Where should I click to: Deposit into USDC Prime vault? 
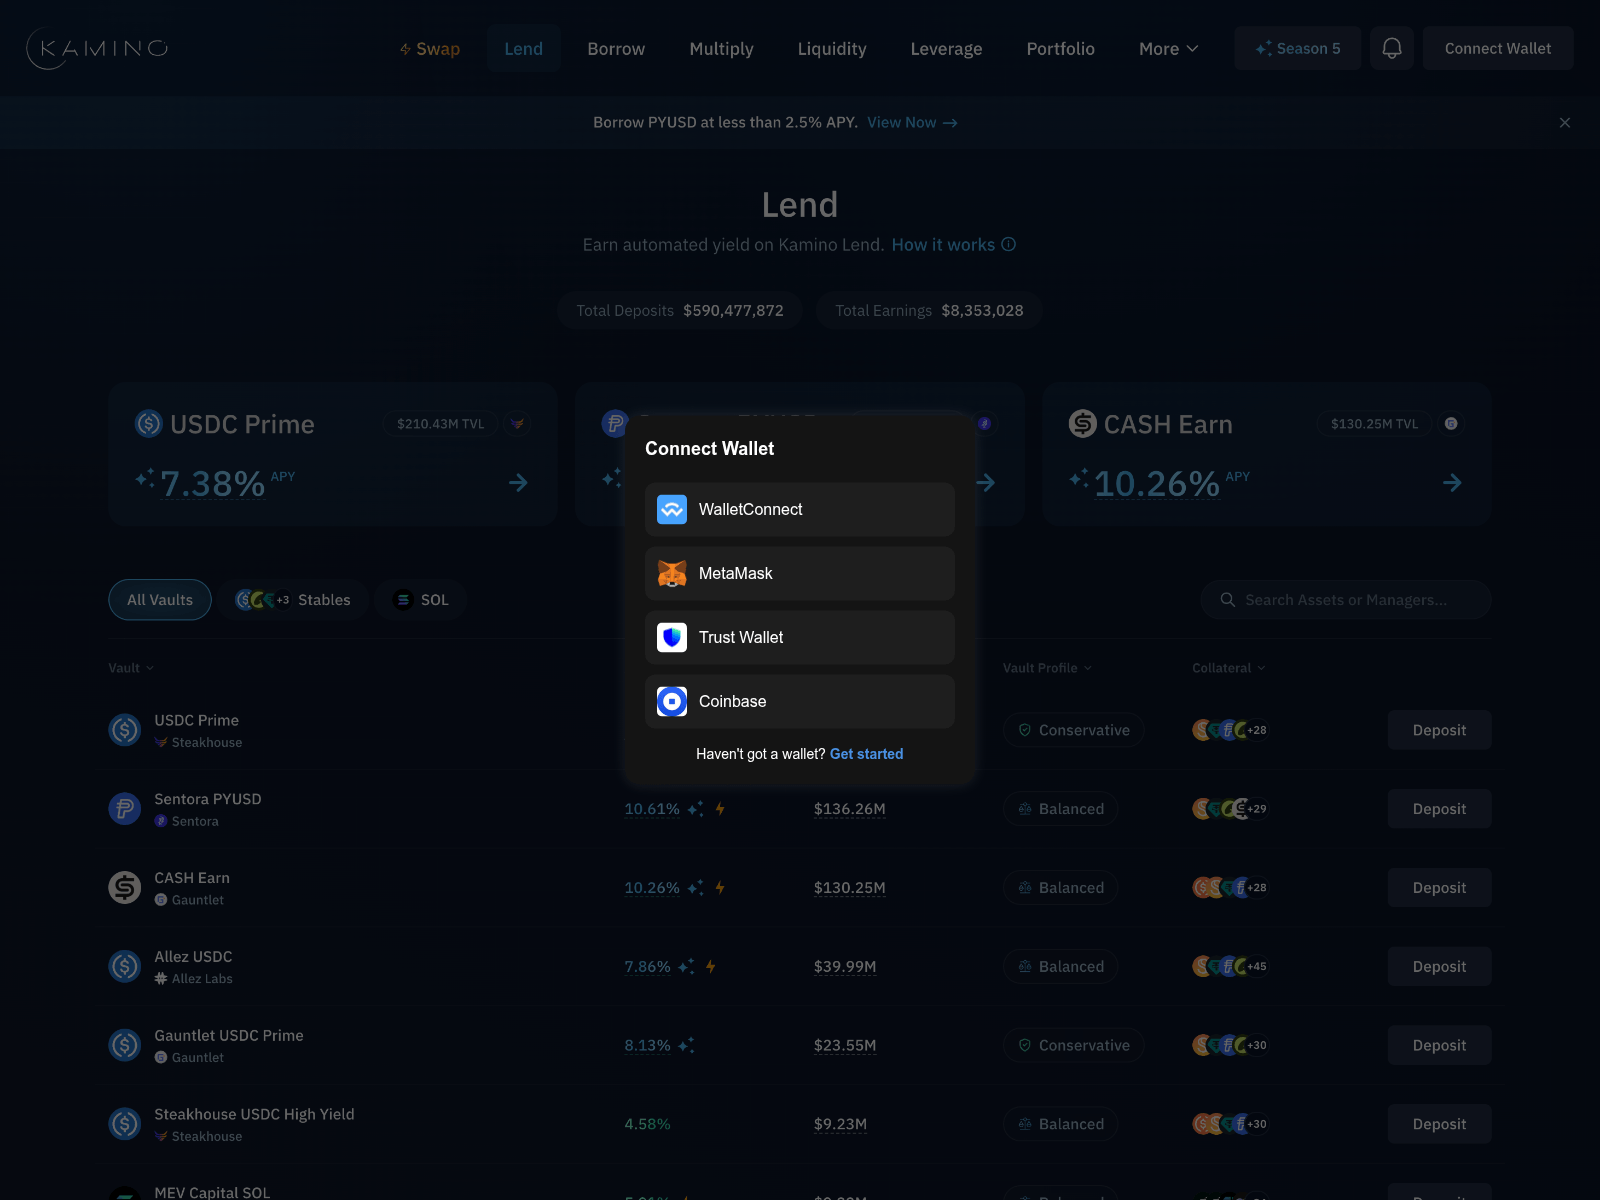pyautogui.click(x=1439, y=731)
